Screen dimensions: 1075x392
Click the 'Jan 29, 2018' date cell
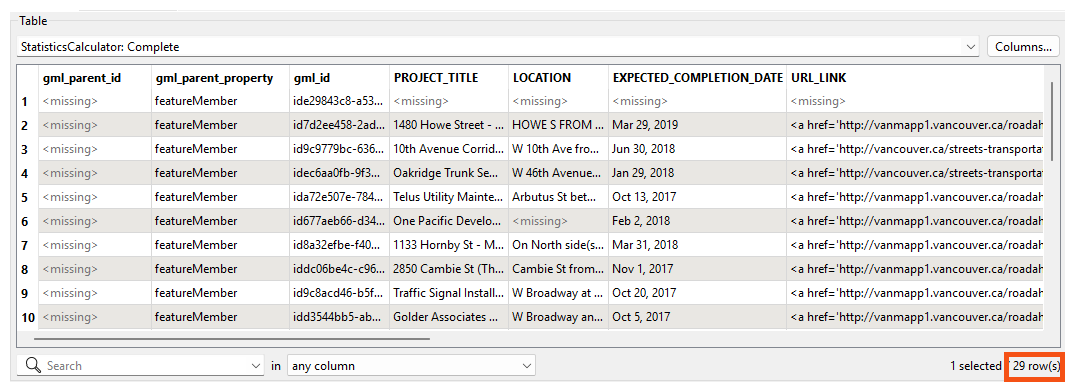697,173
